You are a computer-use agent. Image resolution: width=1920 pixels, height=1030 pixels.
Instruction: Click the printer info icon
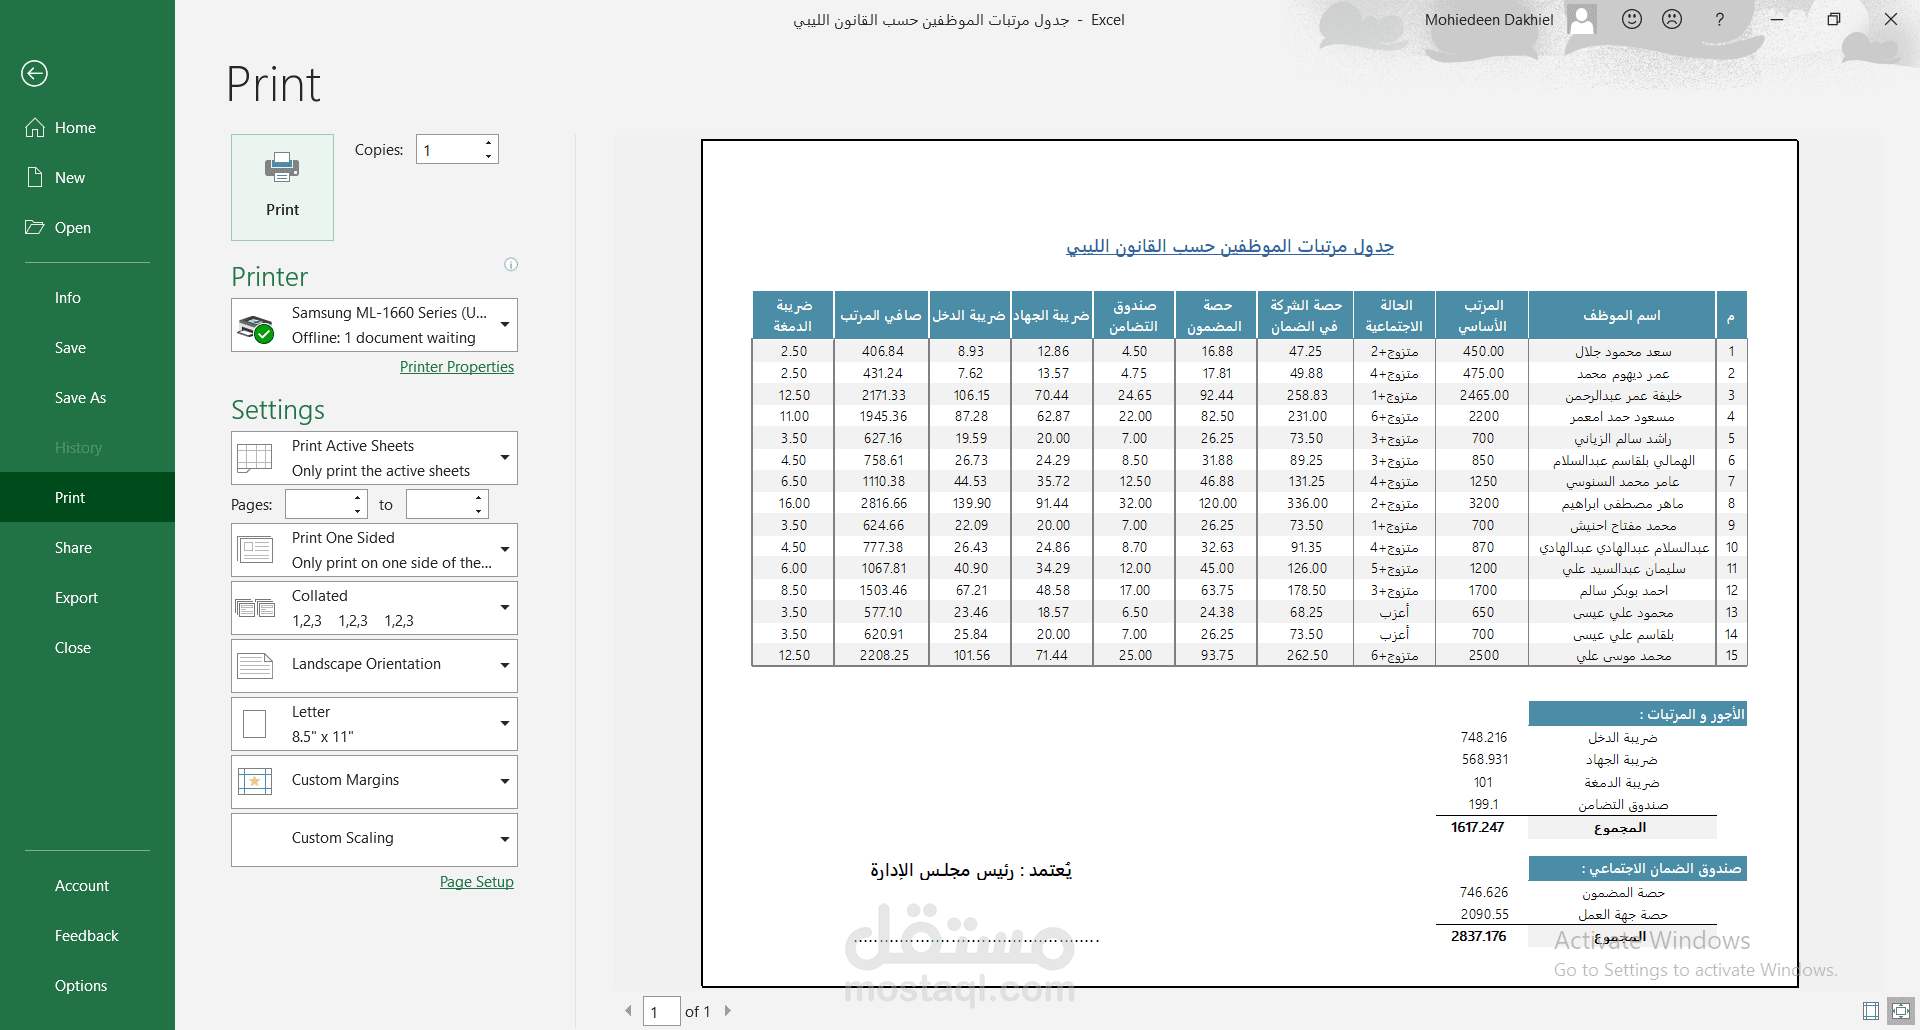coord(511,265)
